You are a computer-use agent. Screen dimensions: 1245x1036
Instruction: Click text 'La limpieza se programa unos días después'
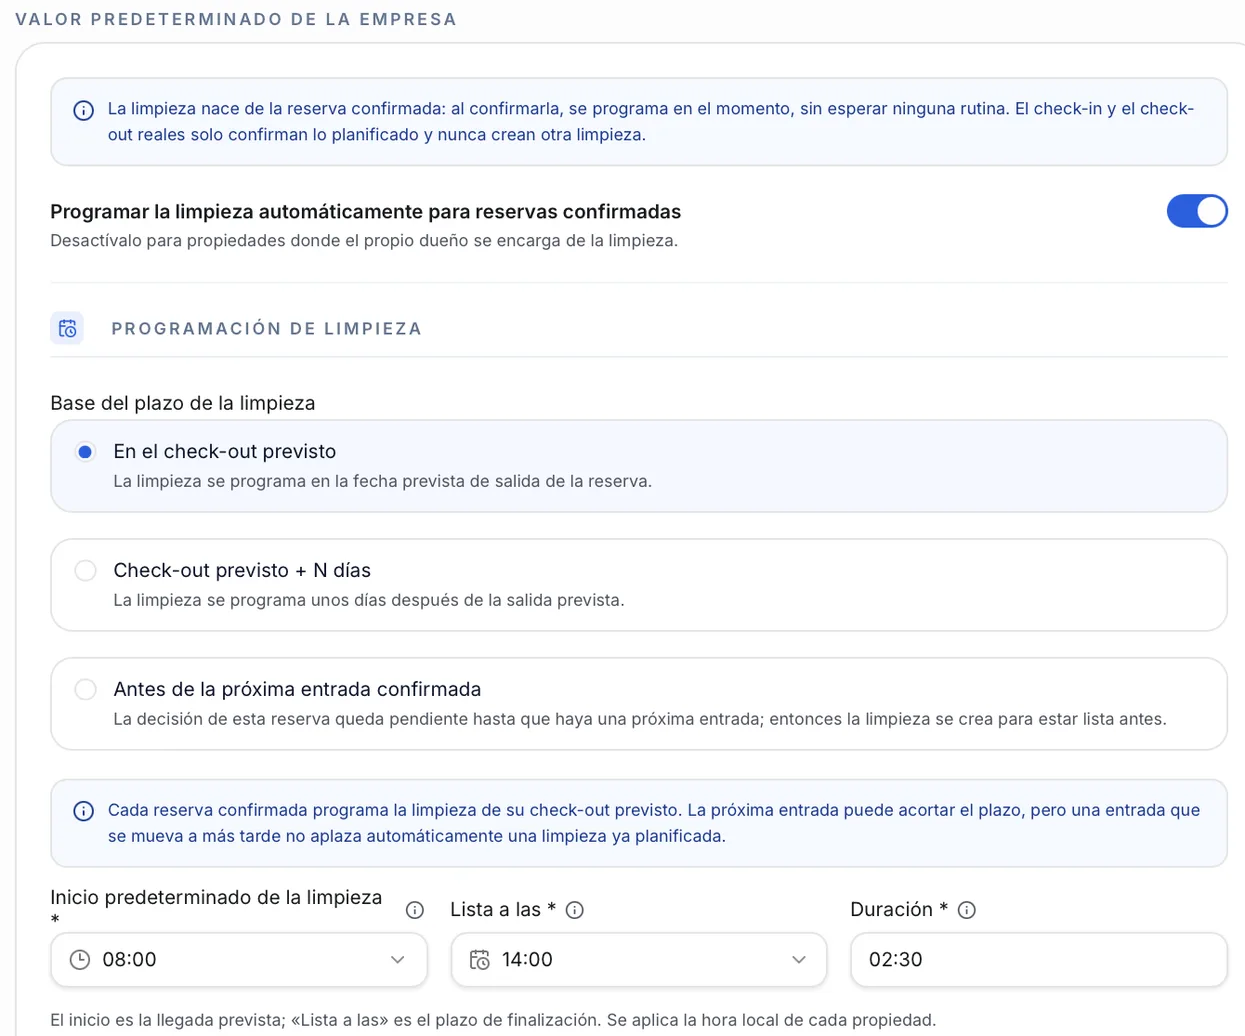point(369,600)
